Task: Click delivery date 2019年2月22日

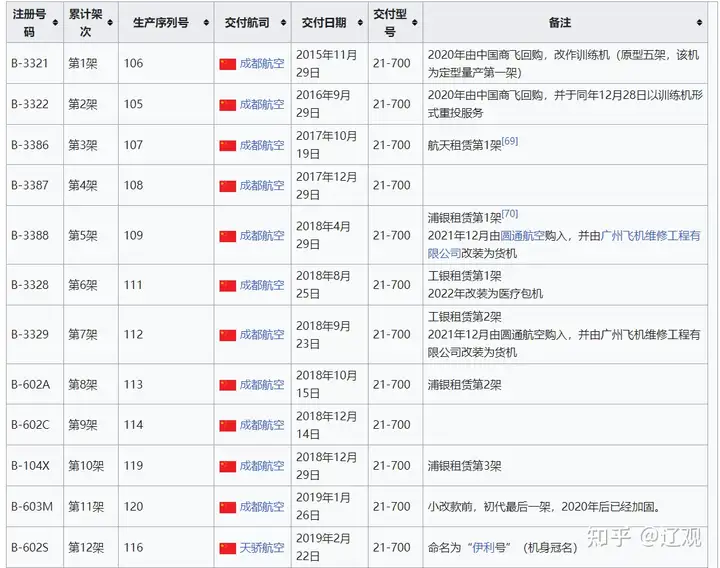Action: (x=323, y=548)
